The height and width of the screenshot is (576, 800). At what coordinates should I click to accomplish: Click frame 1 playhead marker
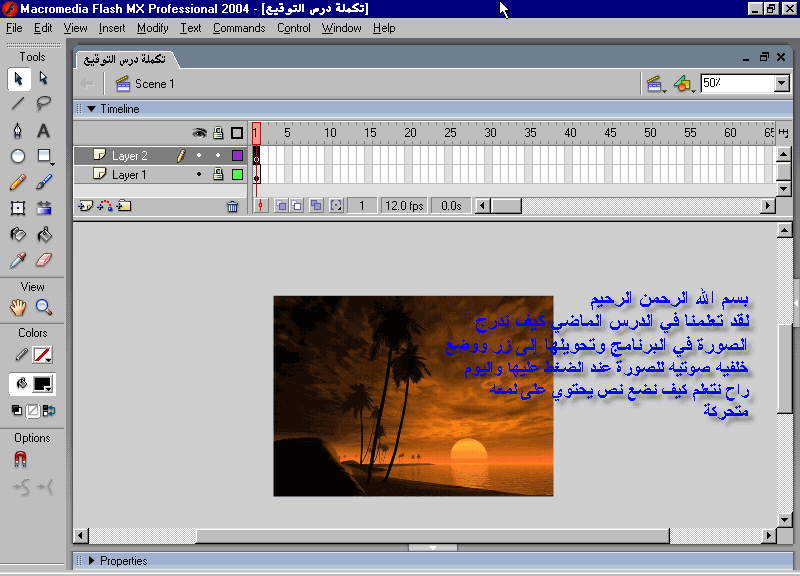[x=256, y=133]
